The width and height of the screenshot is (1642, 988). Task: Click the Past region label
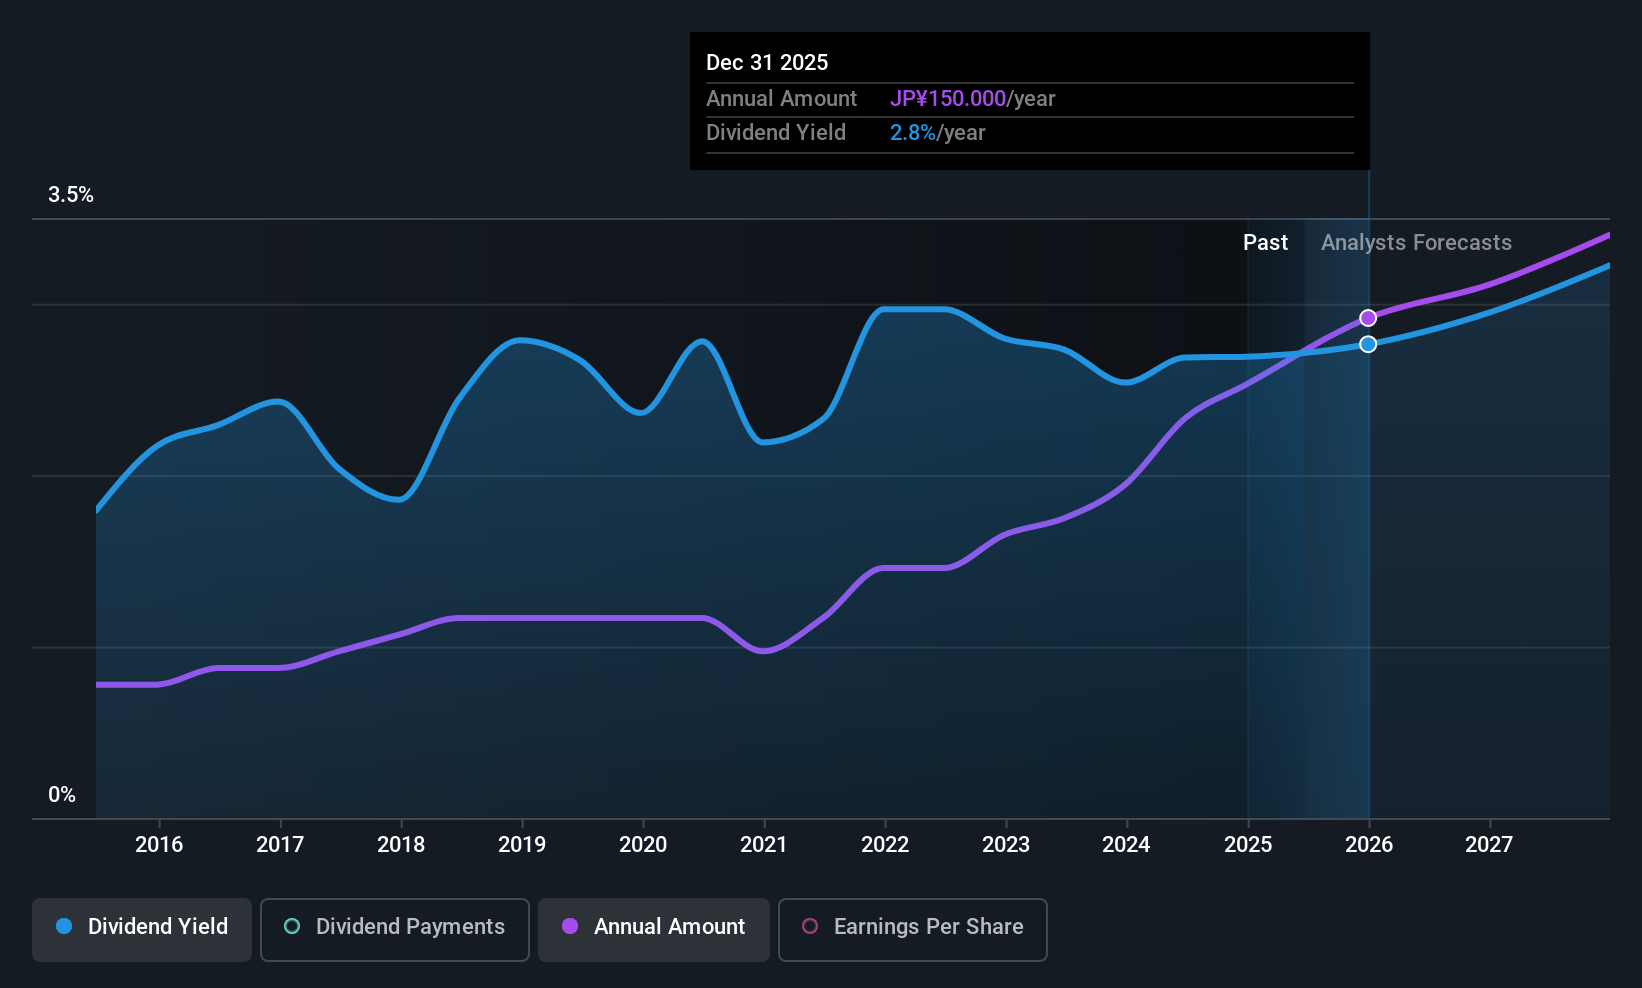pyautogui.click(x=1265, y=243)
